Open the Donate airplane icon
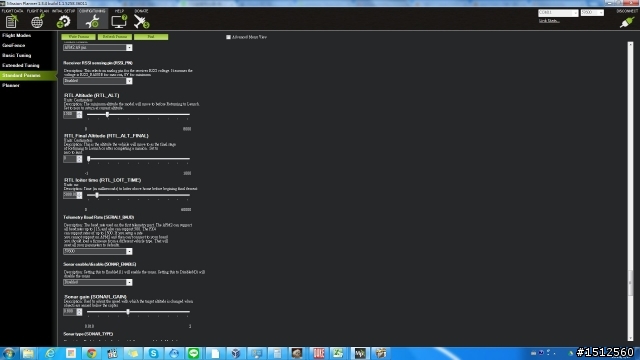The image size is (640, 360). tap(142, 21)
